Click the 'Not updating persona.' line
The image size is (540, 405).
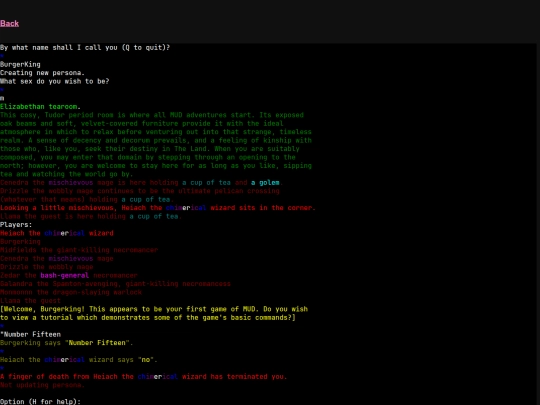42,385
